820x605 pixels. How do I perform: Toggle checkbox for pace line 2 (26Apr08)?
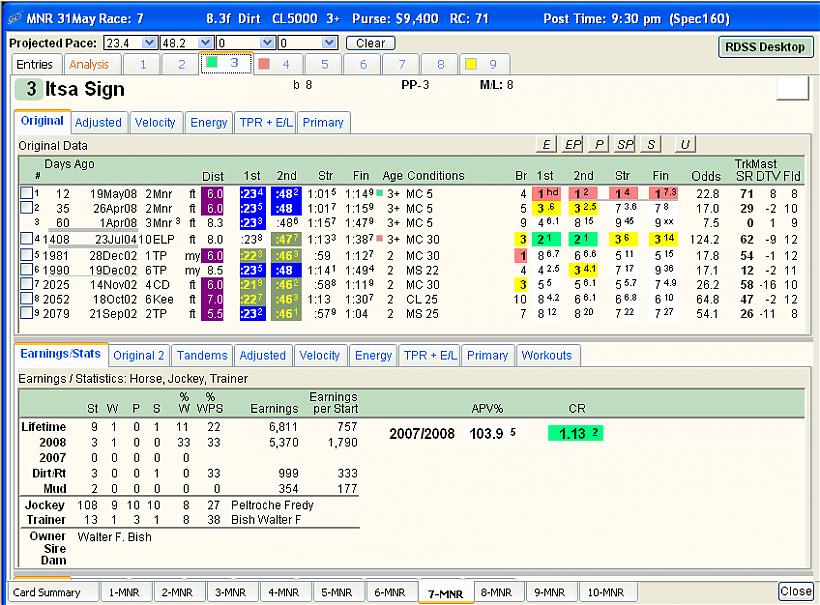(26, 208)
